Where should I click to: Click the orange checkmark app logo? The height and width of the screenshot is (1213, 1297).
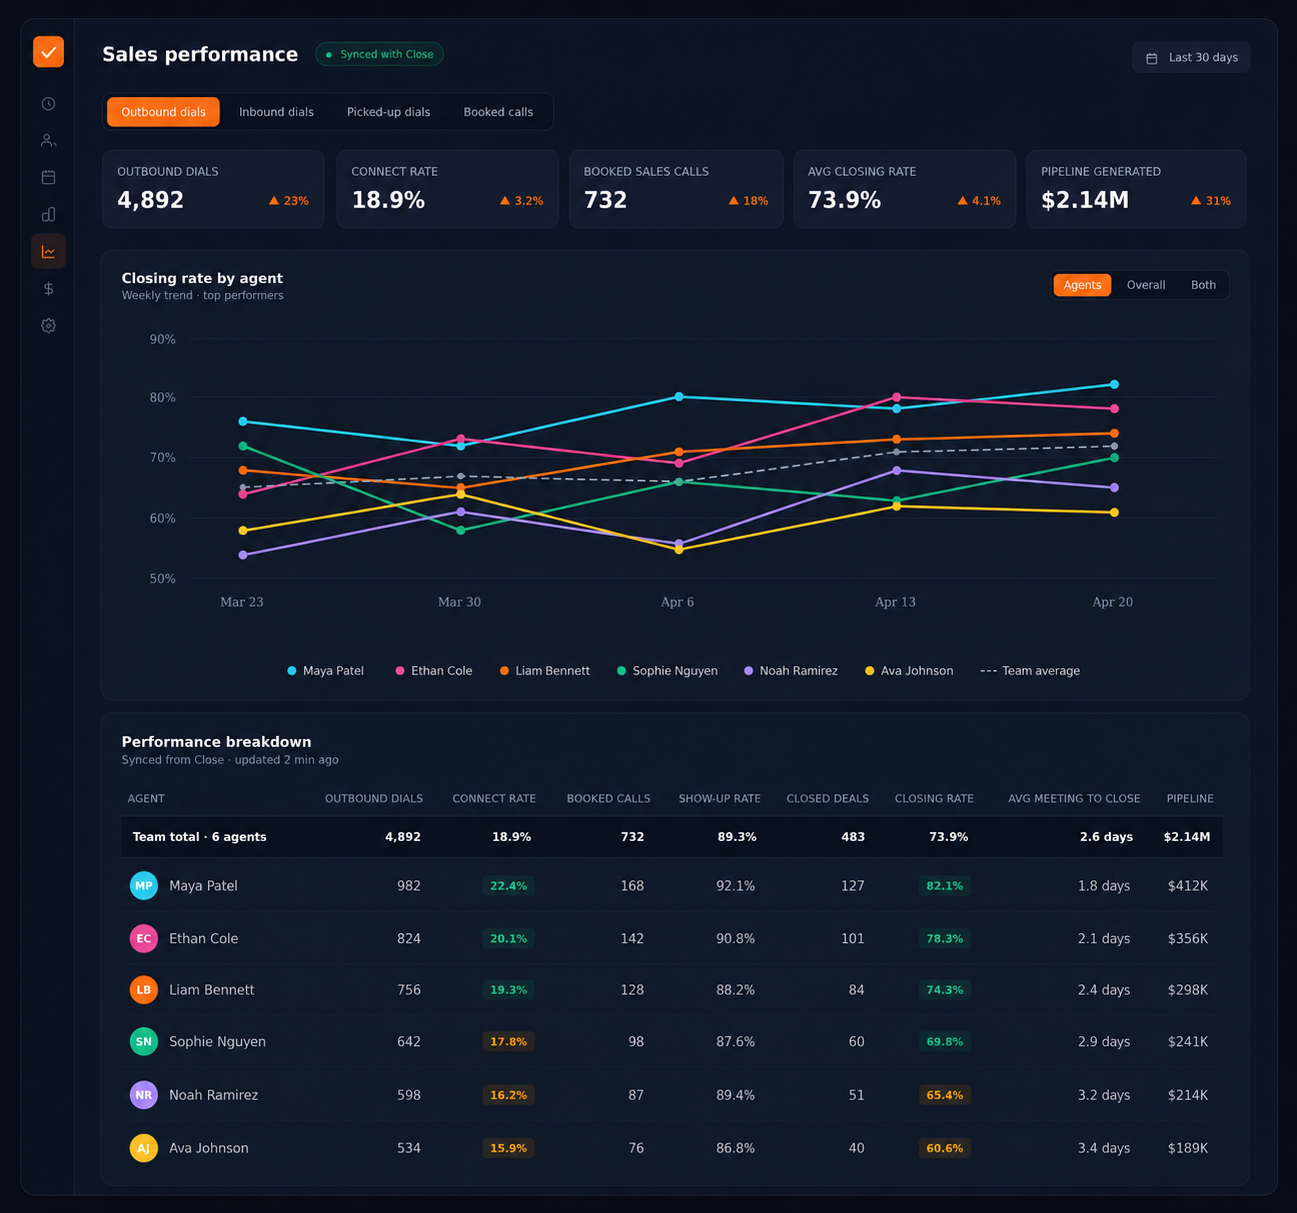click(48, 51)
